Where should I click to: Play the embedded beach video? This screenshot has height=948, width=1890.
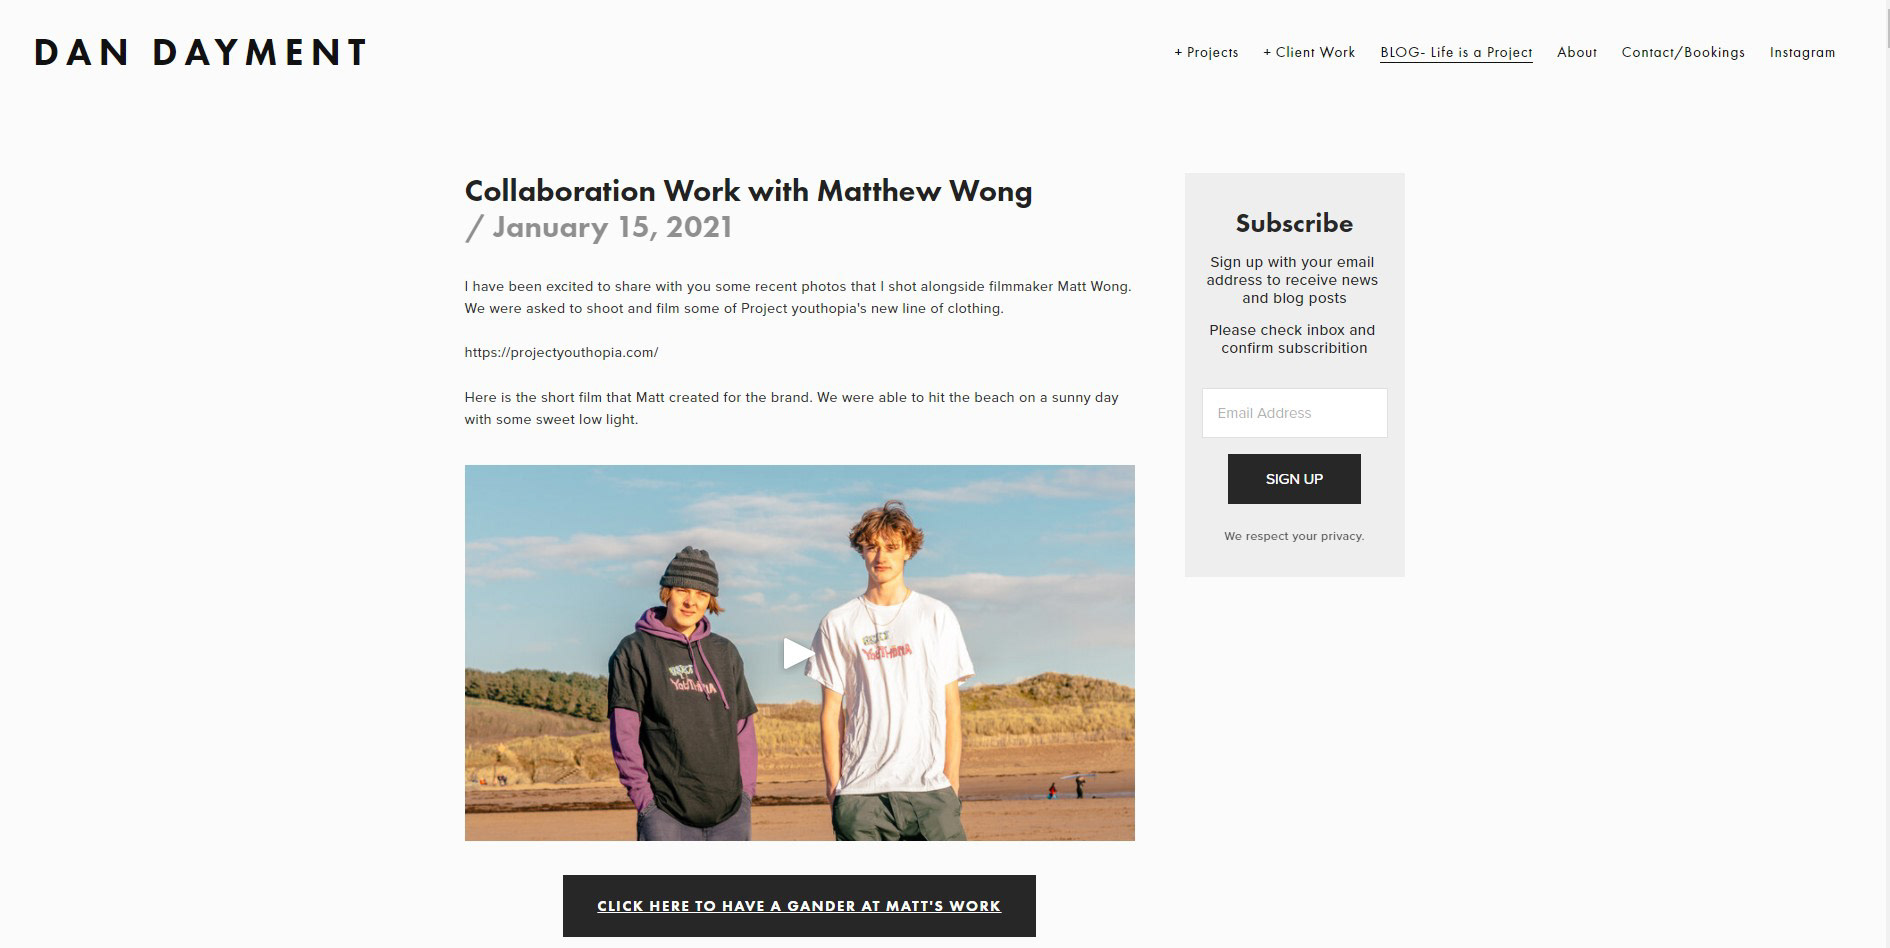coord(798,653)
